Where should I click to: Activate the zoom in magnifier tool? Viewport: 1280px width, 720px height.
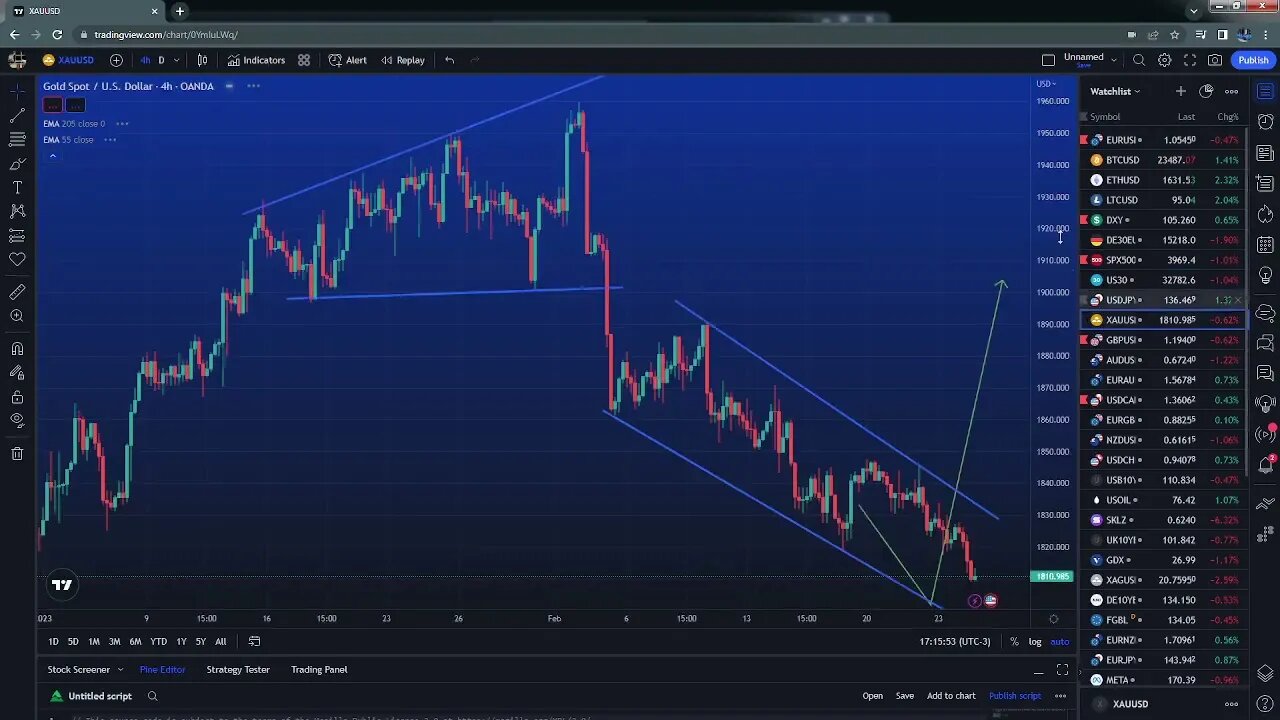coord(17,316)
